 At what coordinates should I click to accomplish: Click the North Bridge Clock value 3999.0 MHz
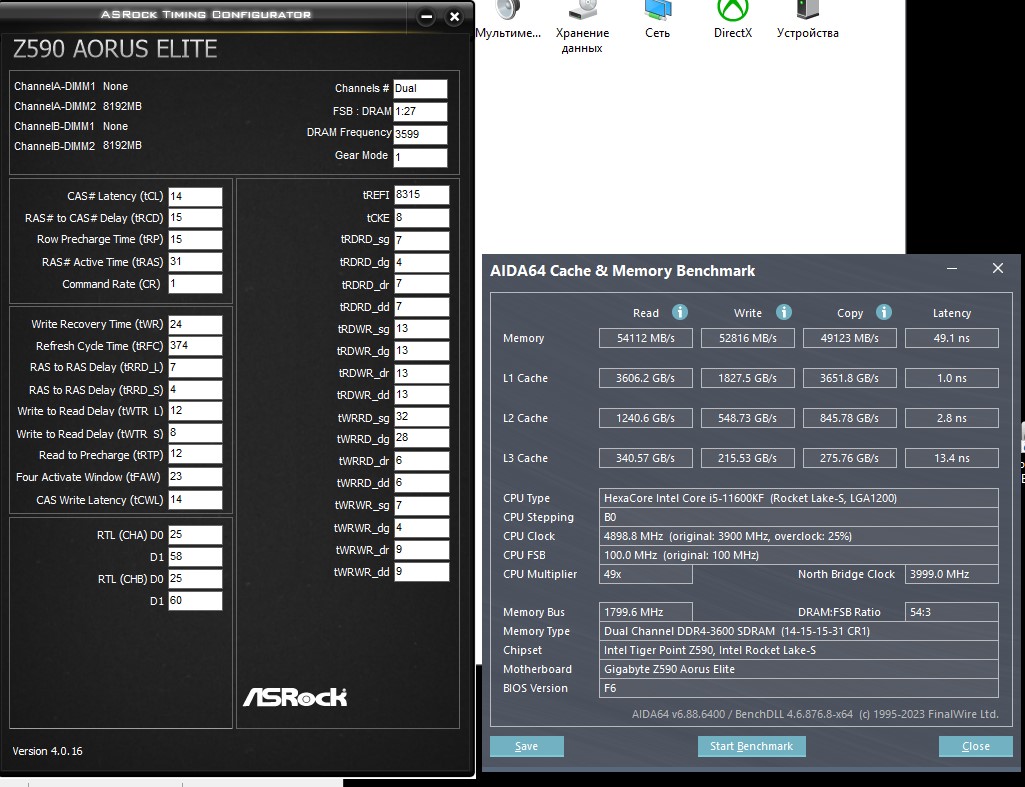(952, 574)
